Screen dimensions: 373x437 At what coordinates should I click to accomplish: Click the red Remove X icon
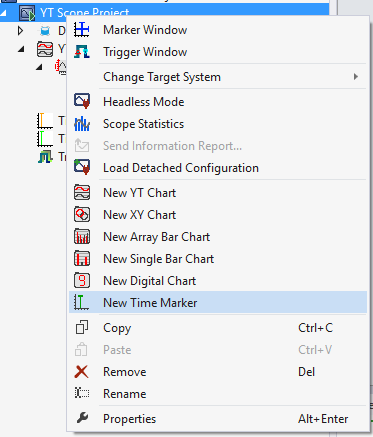tap(82, 371)
